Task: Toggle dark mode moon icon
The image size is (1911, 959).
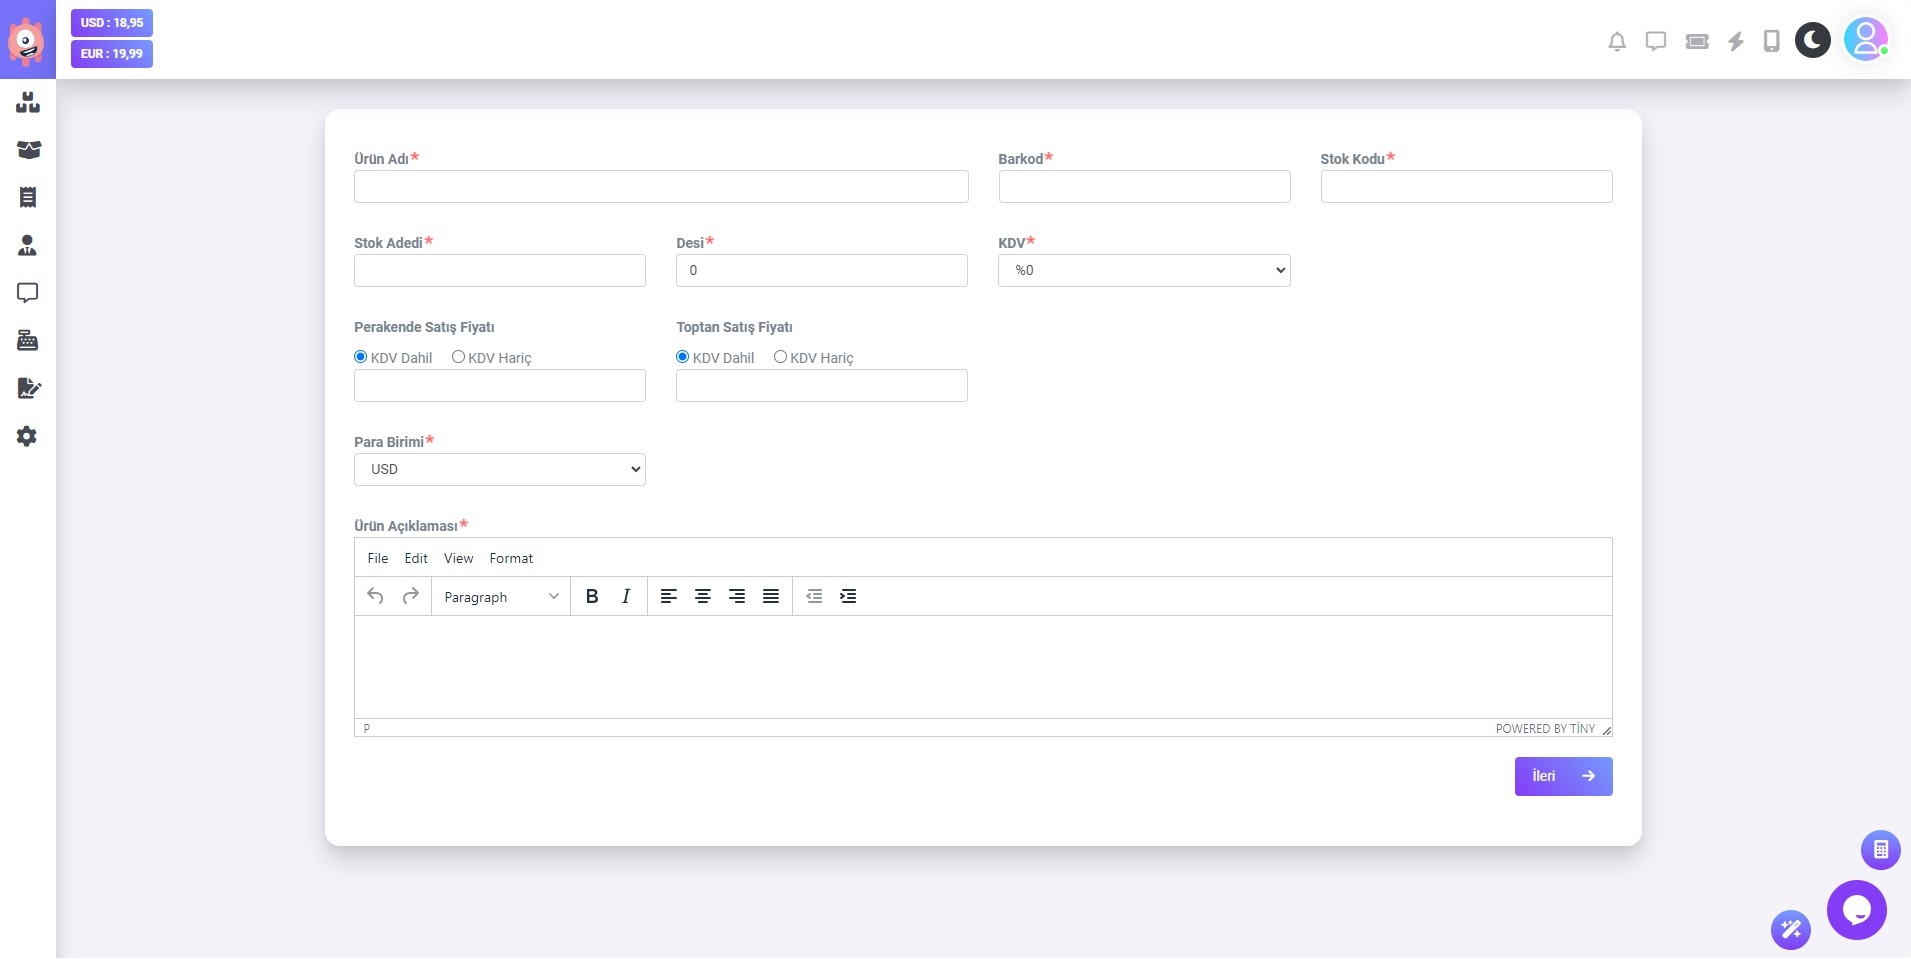Action: tap(1812, 40)
